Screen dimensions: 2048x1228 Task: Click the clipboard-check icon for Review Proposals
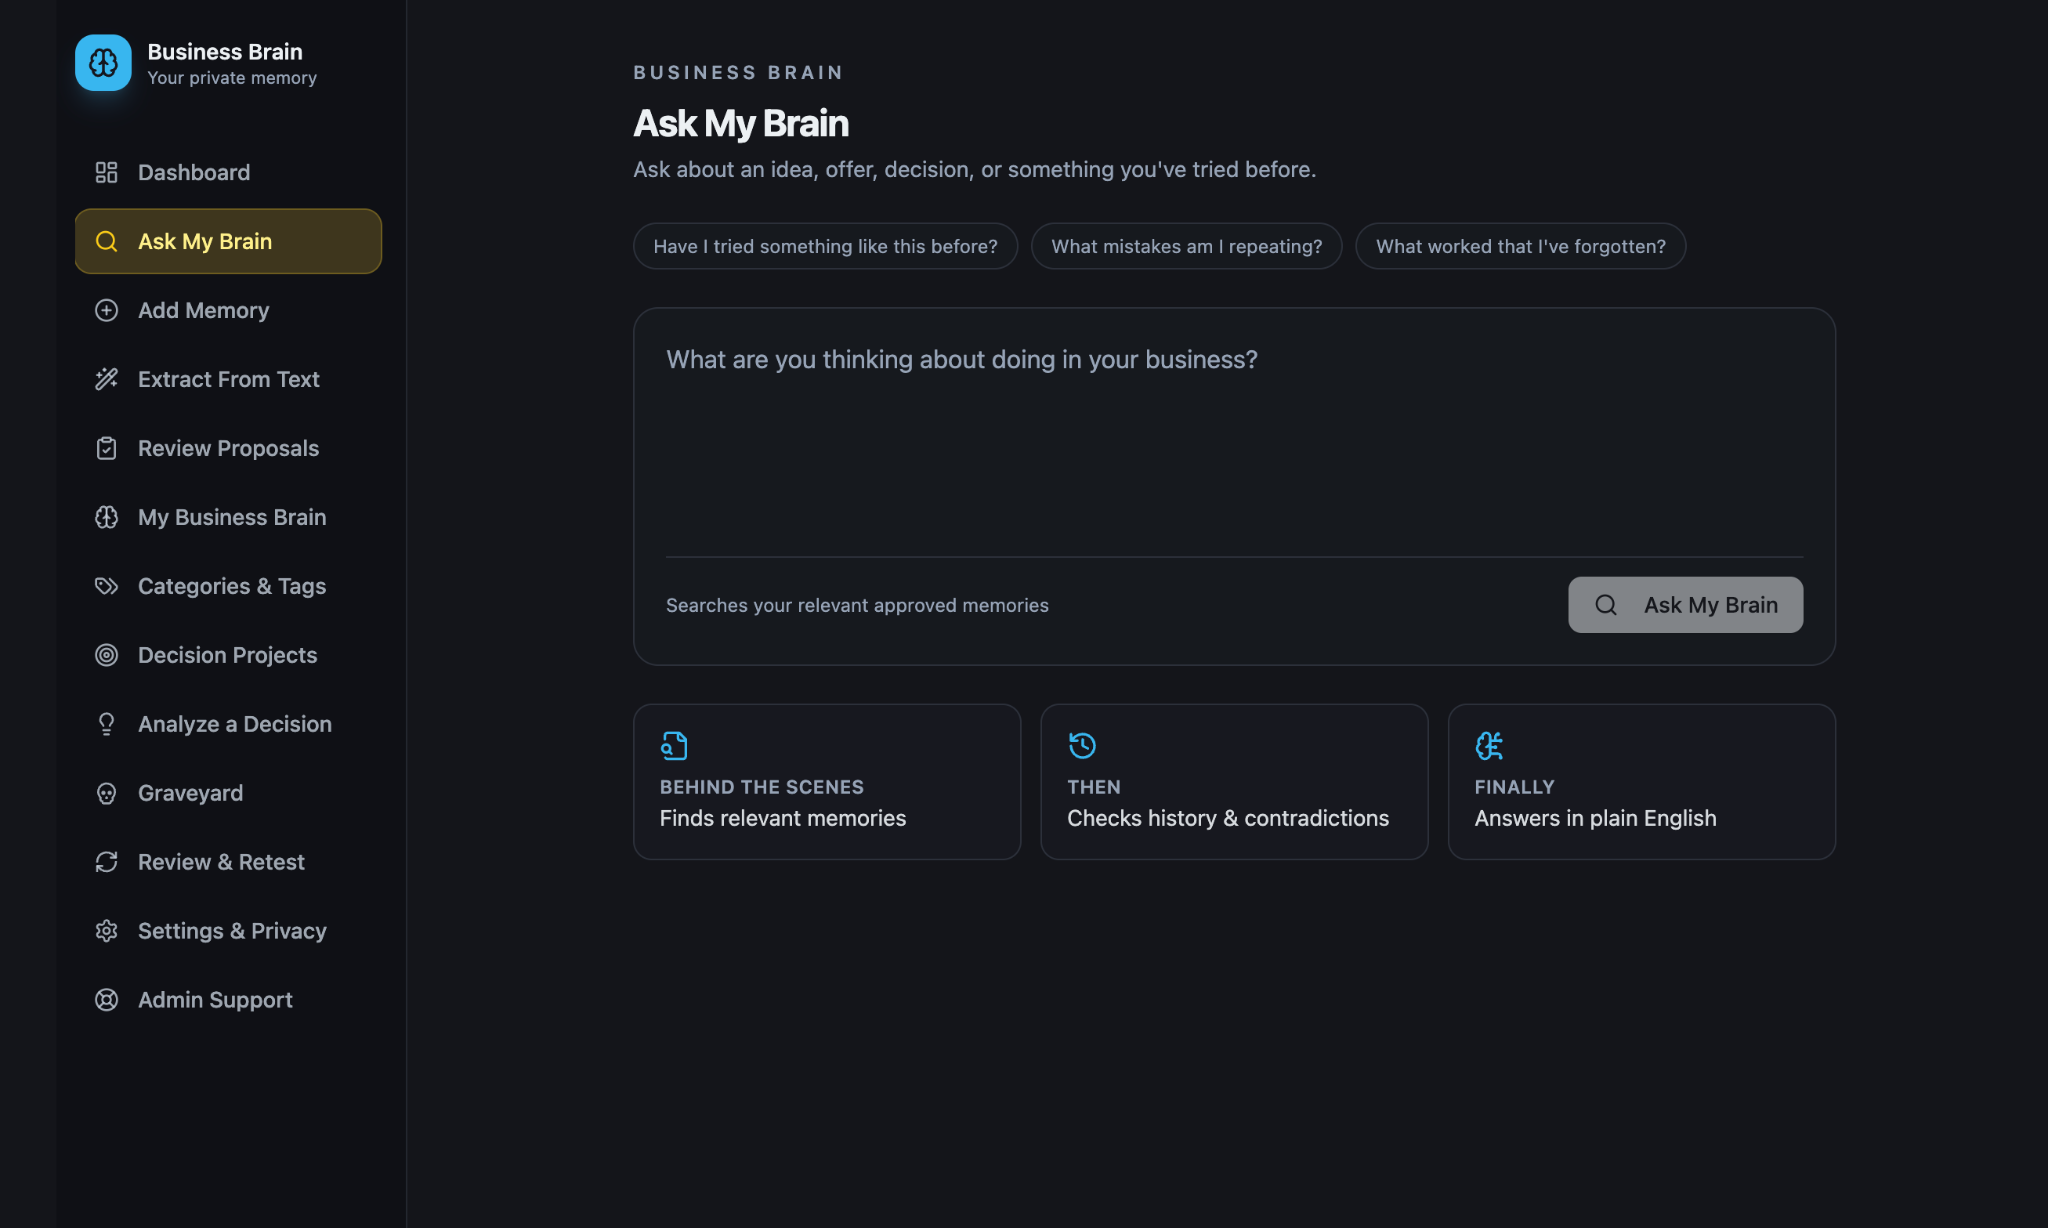pos(106,448)
